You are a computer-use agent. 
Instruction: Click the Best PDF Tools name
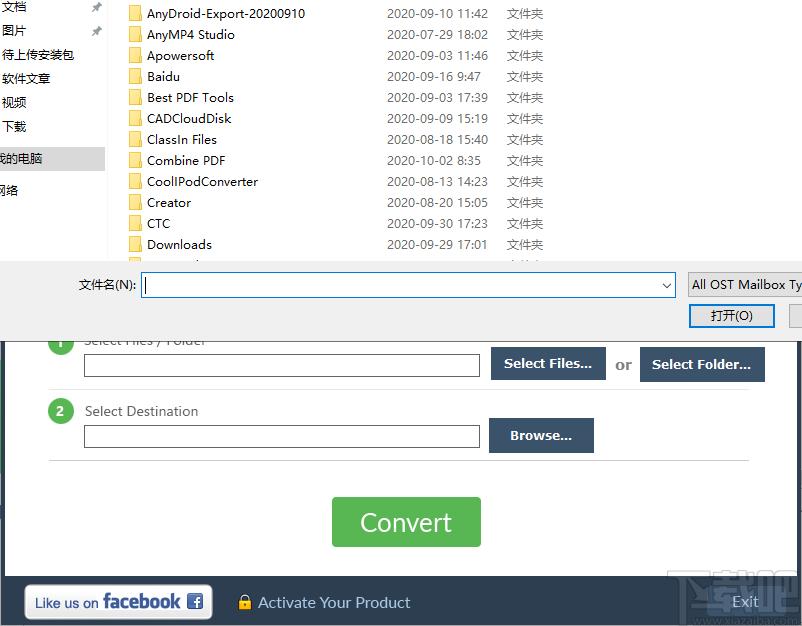tap(190, 98)
